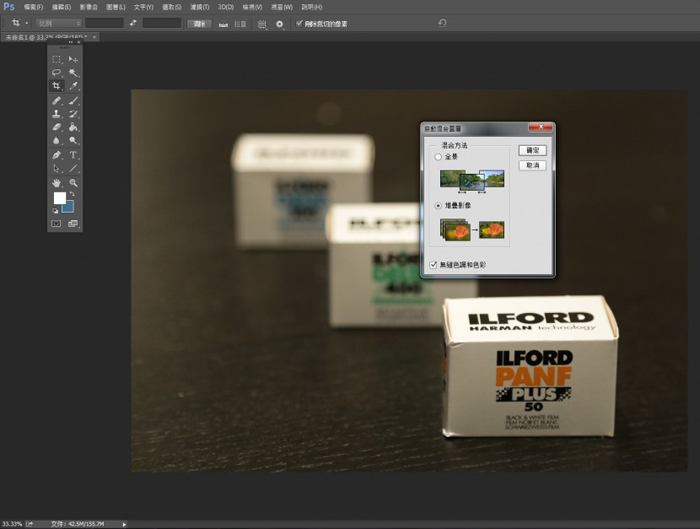Screen dimensions: 700x529
Task: Open crop overlay options icon
Action: [x=262, y=24]
